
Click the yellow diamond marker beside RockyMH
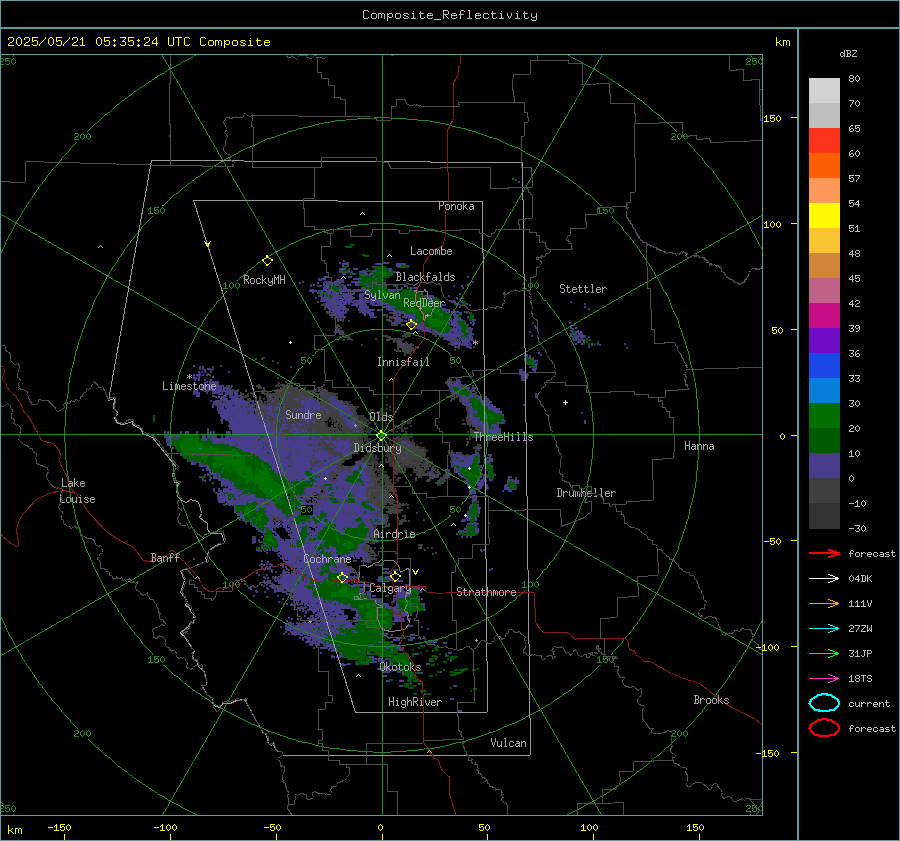pos(267,261)
